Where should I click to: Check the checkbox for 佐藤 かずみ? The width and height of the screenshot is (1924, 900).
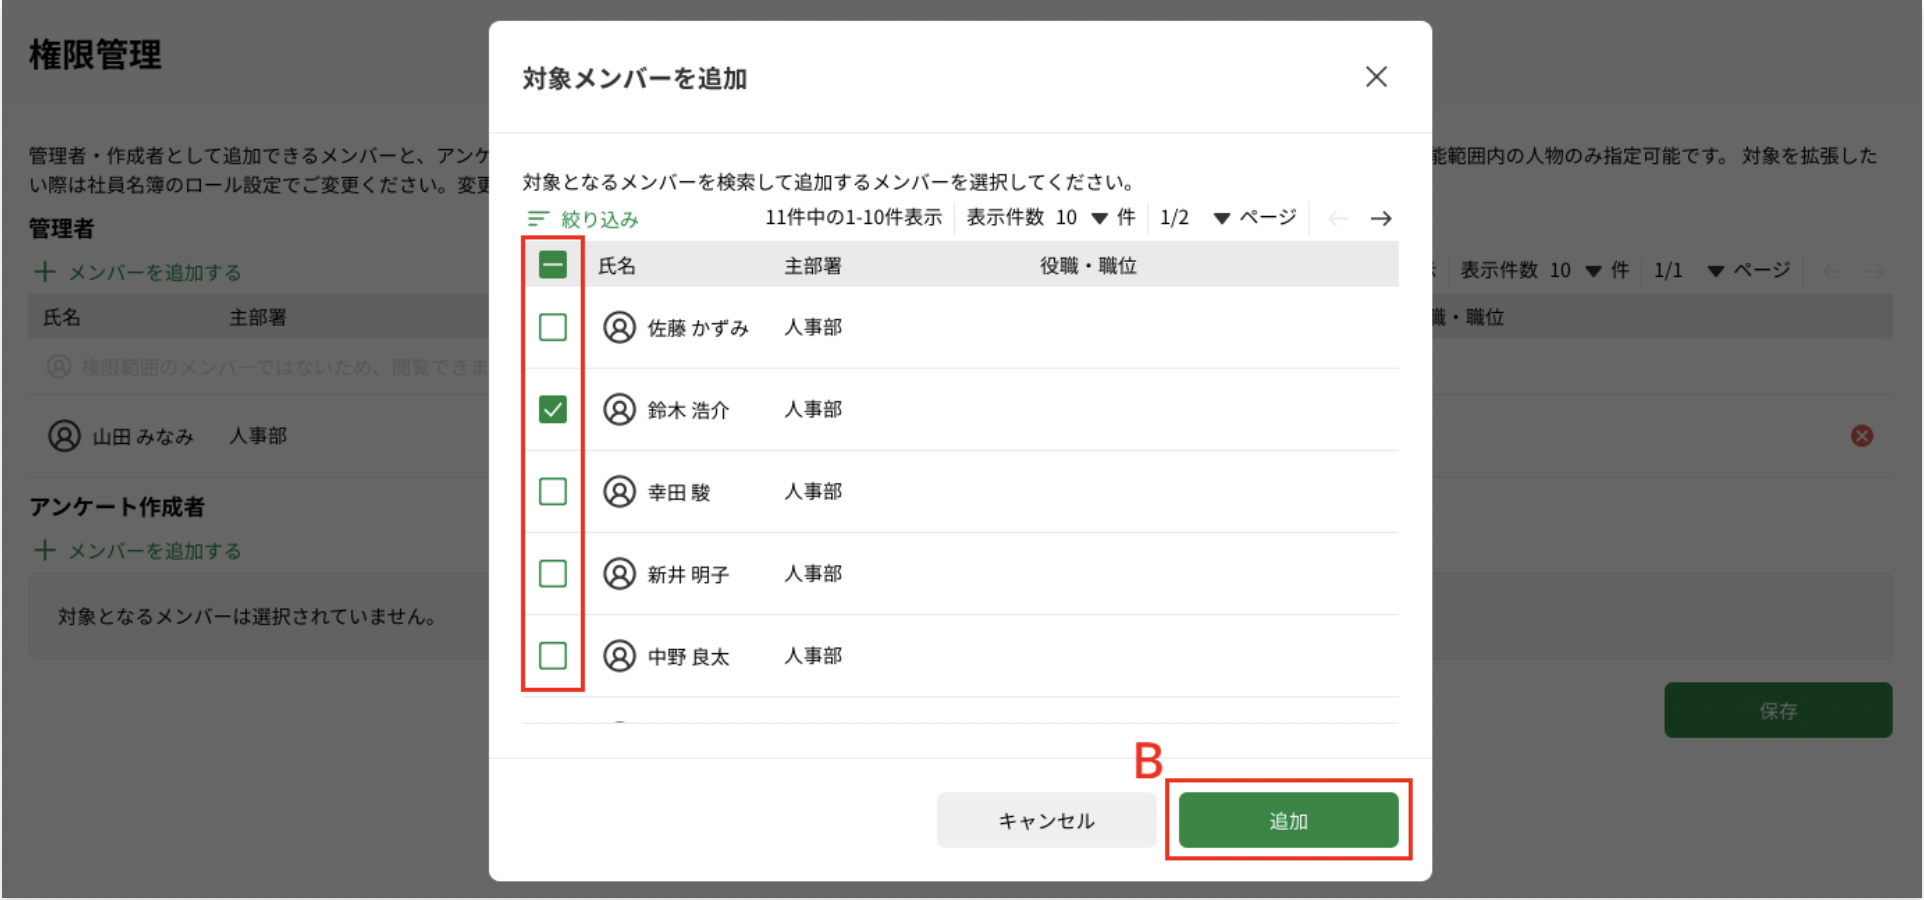552,327
